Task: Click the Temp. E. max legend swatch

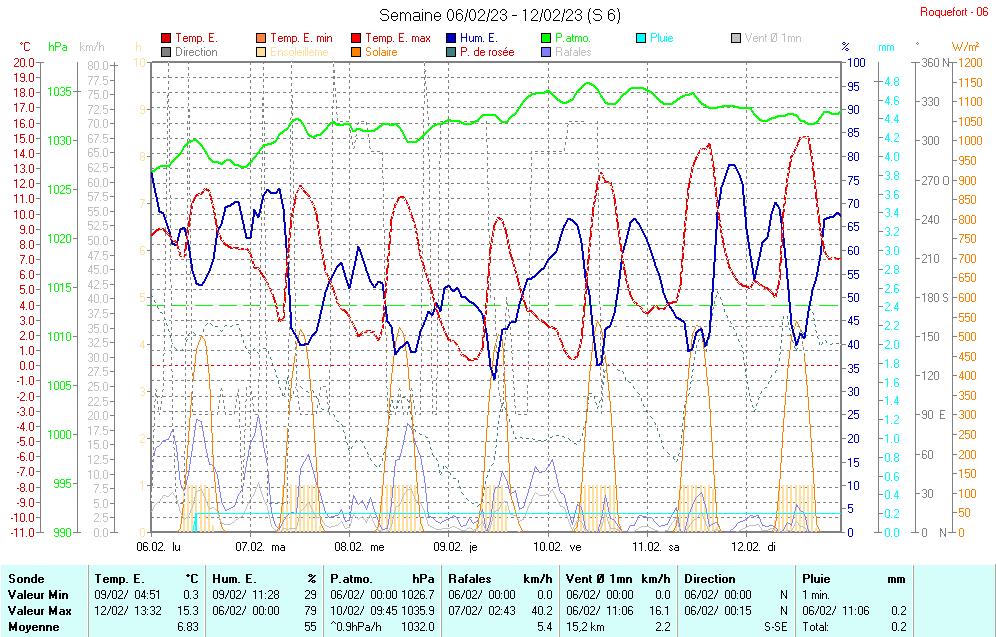Action: click(356, 38)
